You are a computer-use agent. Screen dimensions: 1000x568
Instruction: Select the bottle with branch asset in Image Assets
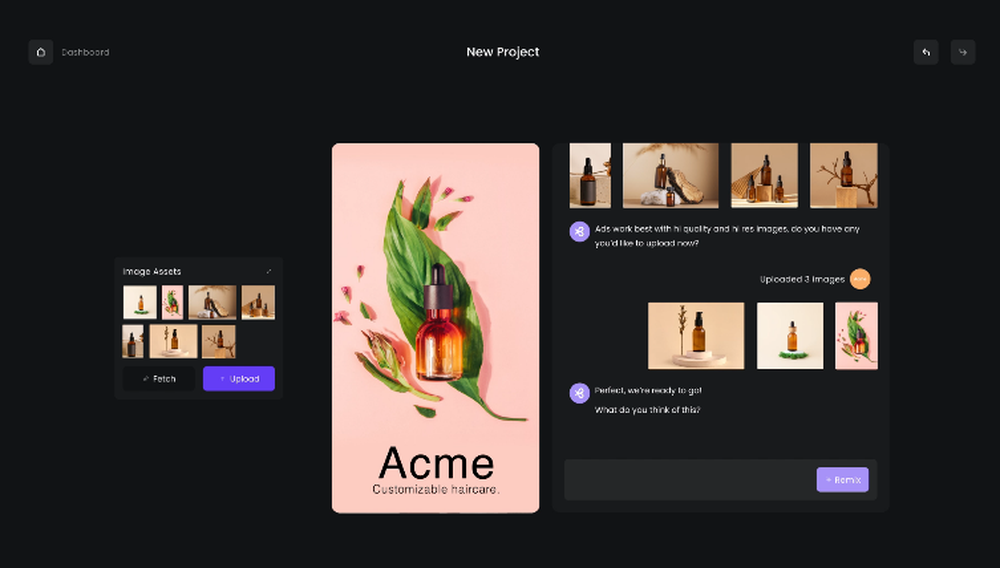219,342
